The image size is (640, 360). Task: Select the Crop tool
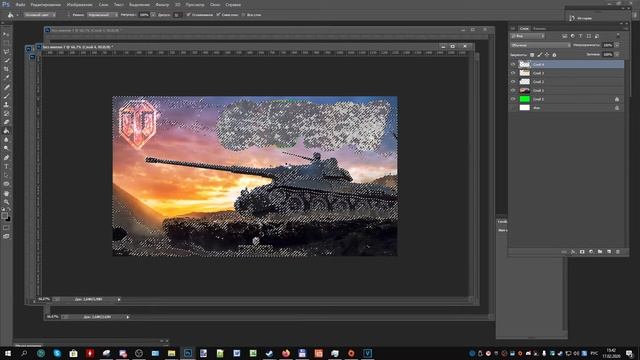coord(6,69)
